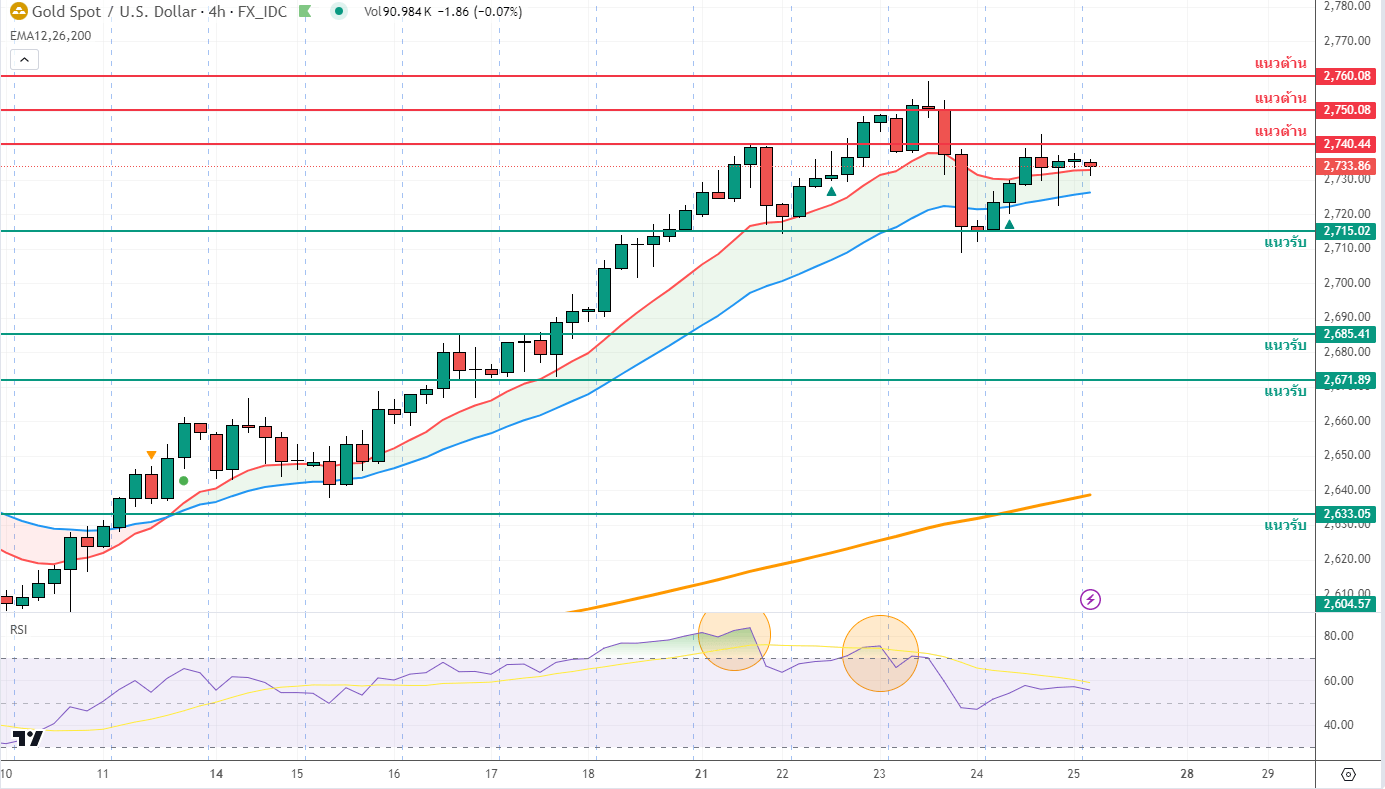Select the 2,715.02 support price label
The width and height of the screenshot is (1385, 789).
click(x=1346, y=231)
